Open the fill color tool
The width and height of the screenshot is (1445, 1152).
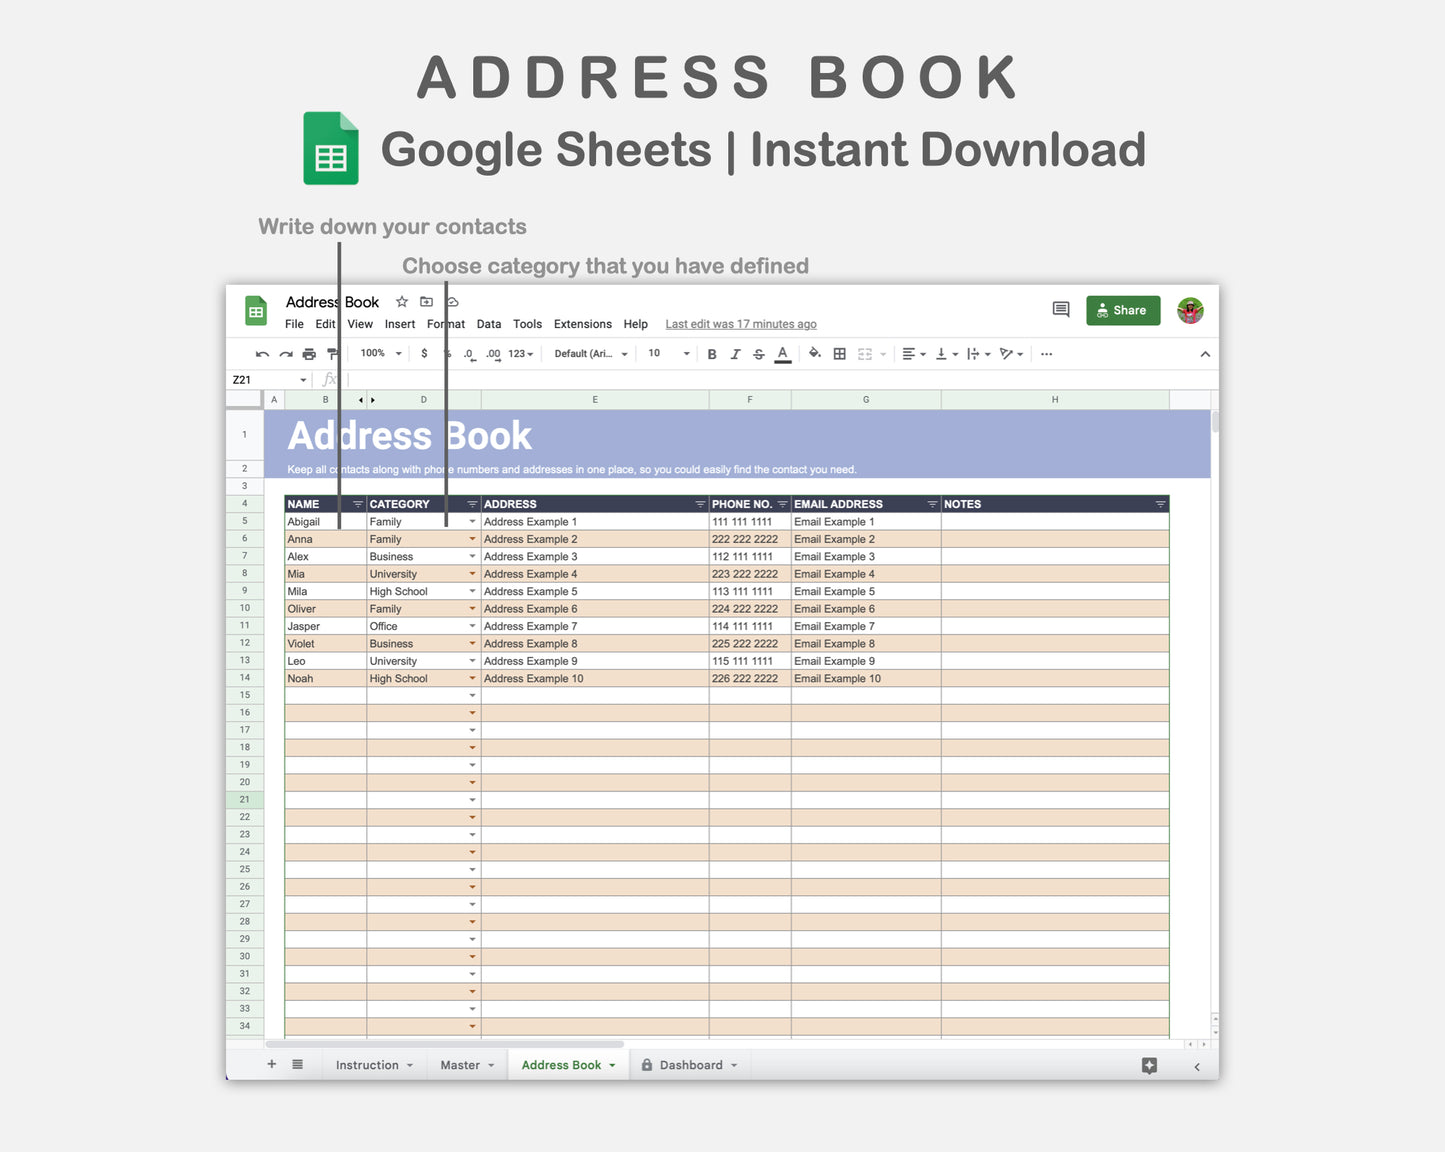pyautogui.click(x=814, y=354)
